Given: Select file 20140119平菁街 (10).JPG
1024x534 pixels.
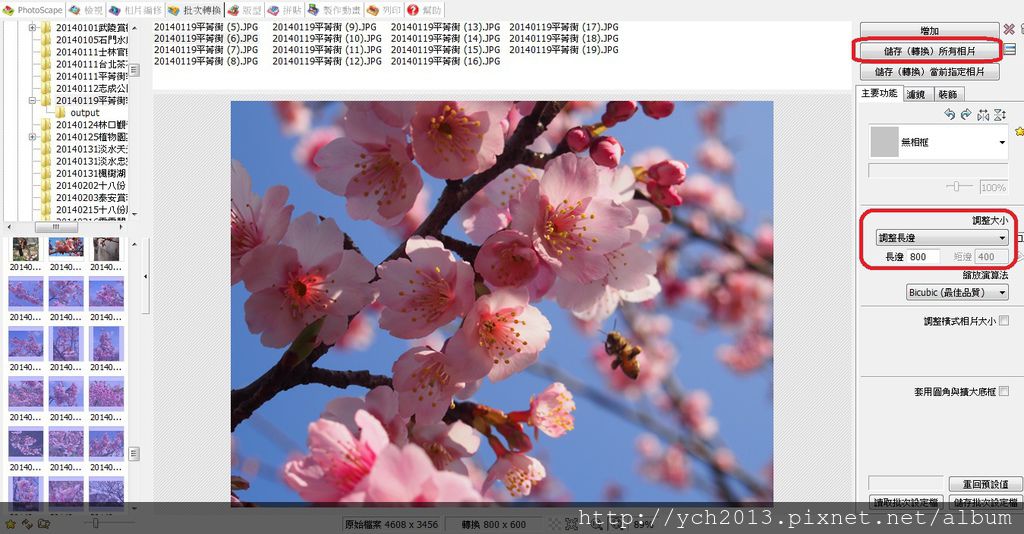Looking at the screenshot, I should pos(327,39).
